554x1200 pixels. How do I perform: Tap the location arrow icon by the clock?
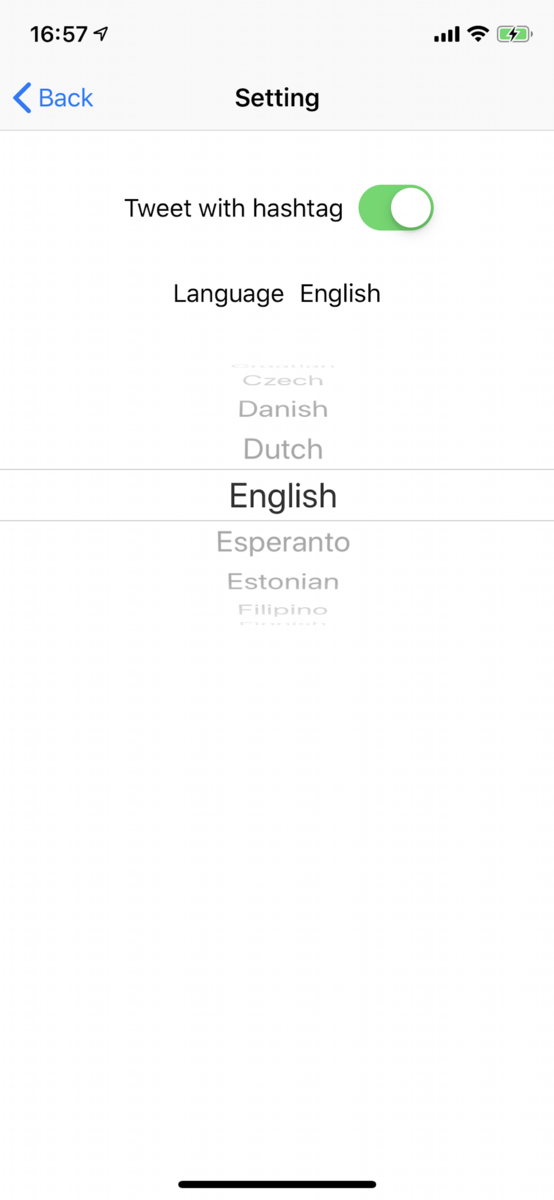pyautogui.click(x=101, y=34)
